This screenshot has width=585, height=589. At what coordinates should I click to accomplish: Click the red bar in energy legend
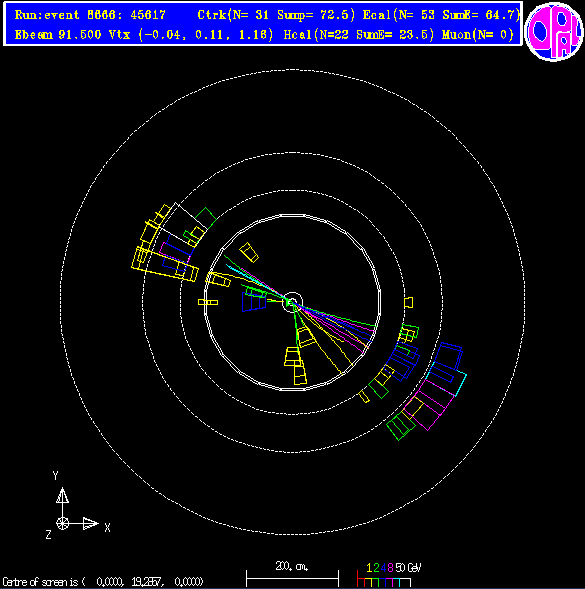[358, 578]
